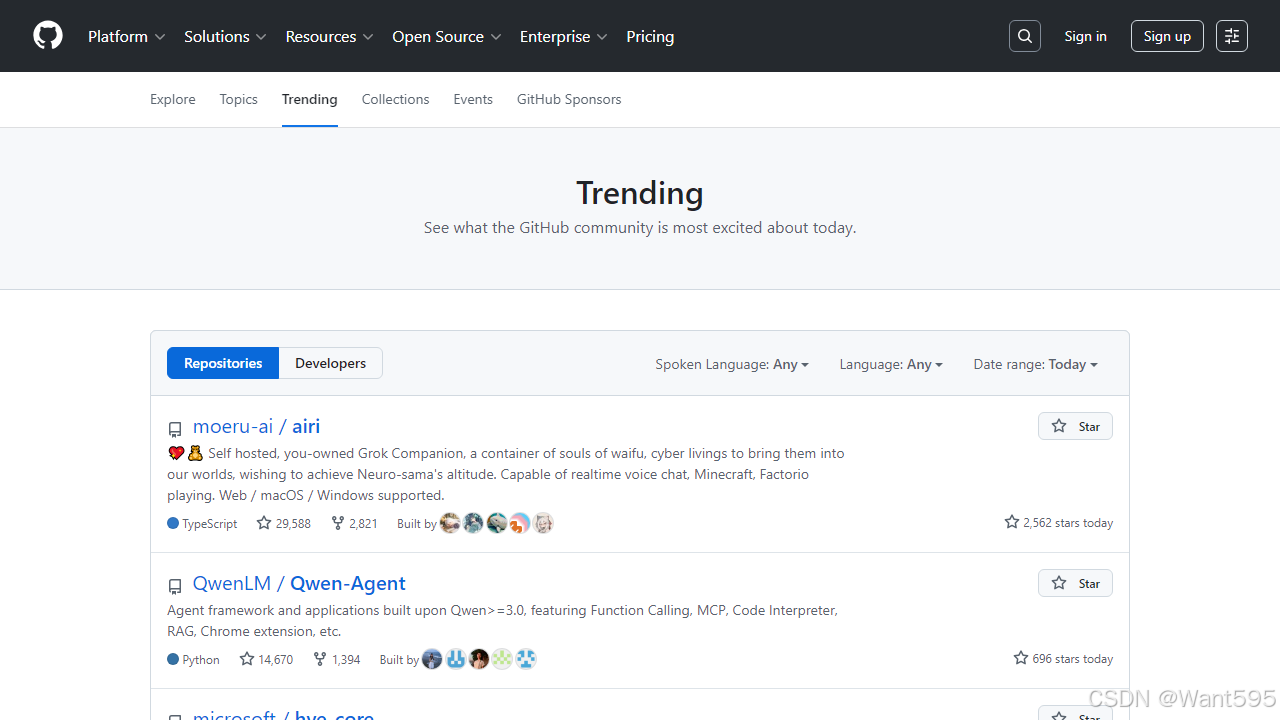
Task: Click the Python language label
Action: (193, 659)
